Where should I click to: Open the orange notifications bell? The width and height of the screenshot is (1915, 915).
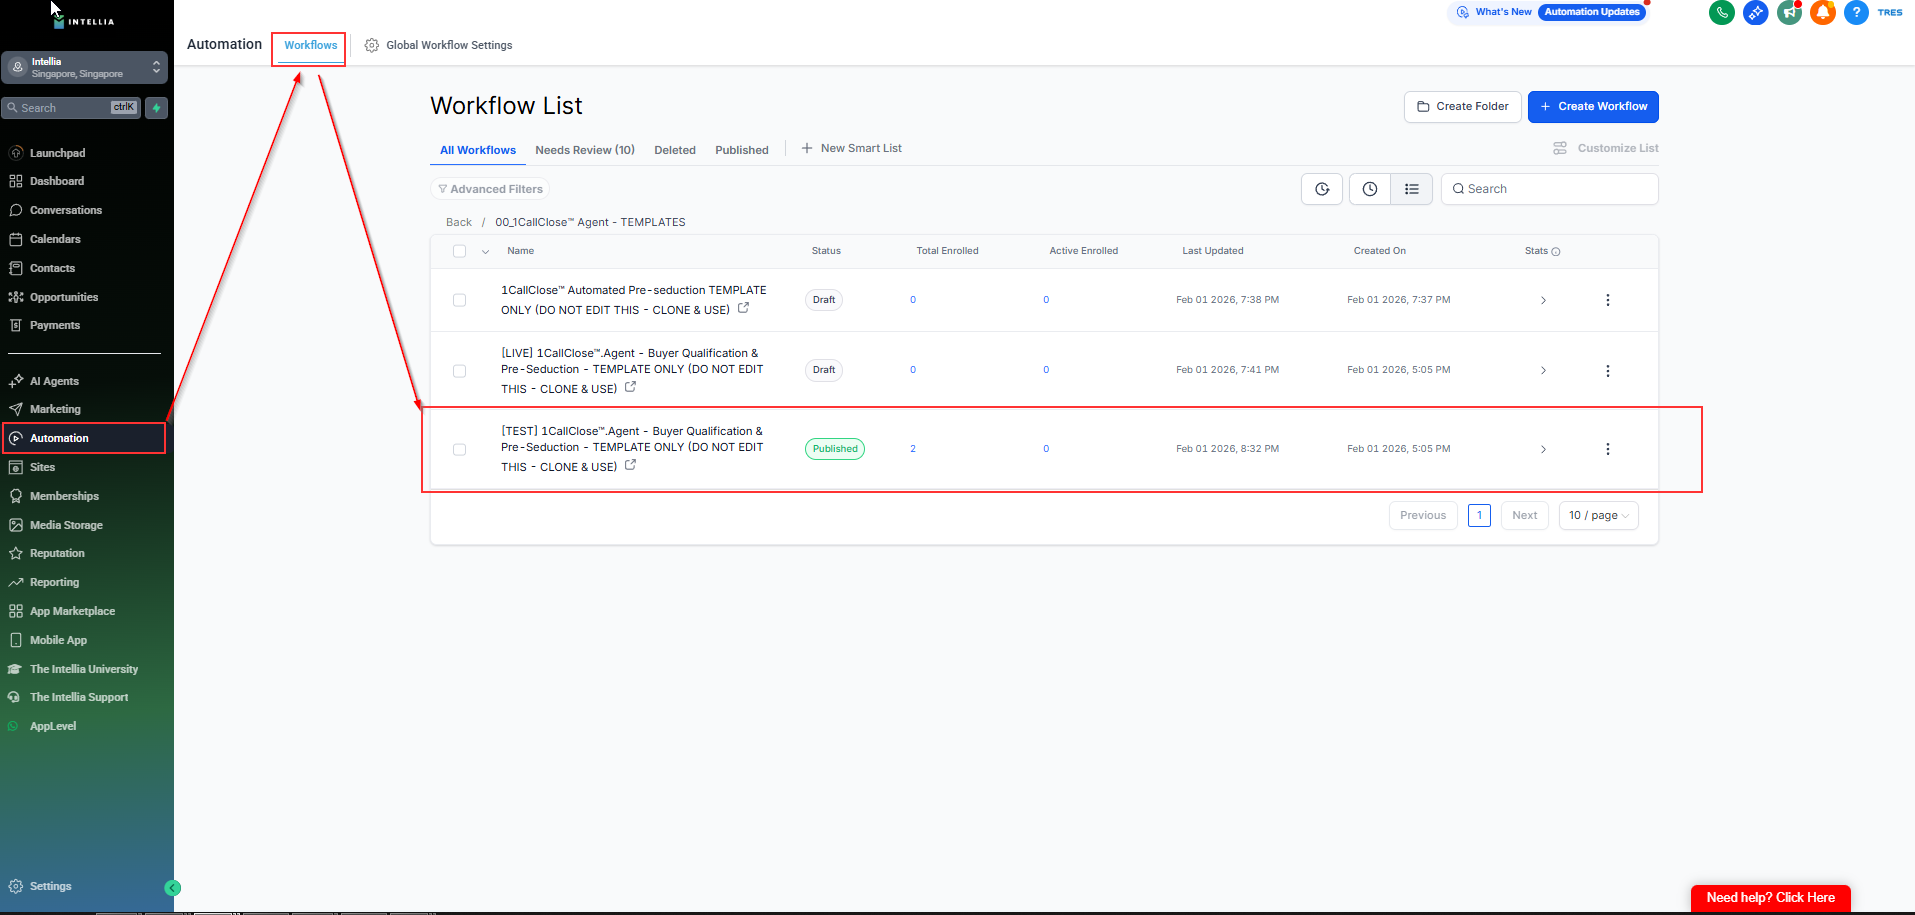click(1823, 13)
